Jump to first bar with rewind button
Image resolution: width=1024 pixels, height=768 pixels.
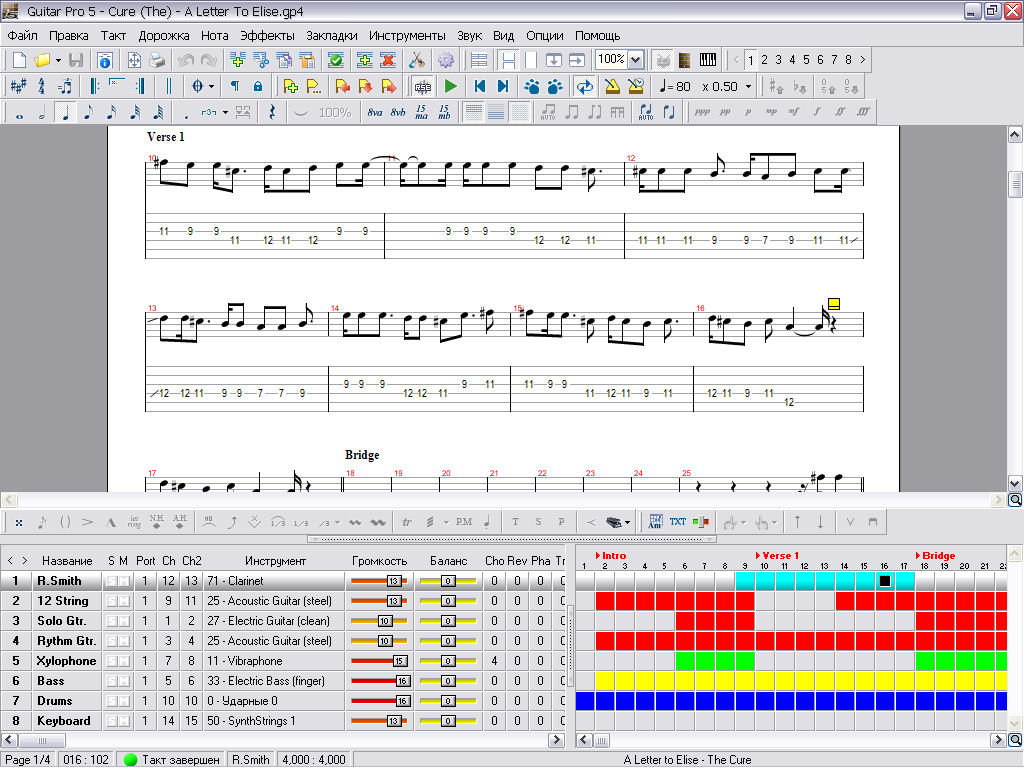coord(480,86)
